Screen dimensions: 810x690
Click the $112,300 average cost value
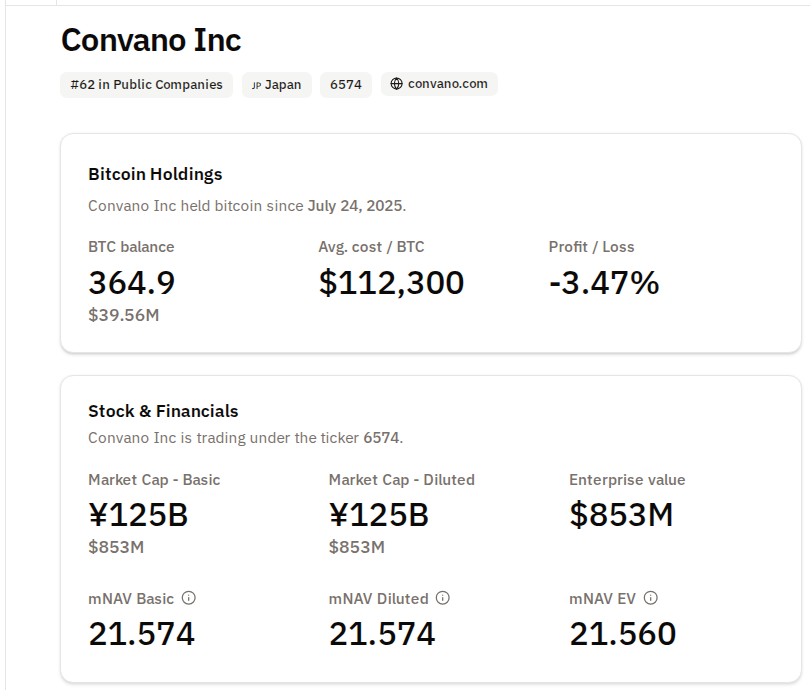[391, 283]
